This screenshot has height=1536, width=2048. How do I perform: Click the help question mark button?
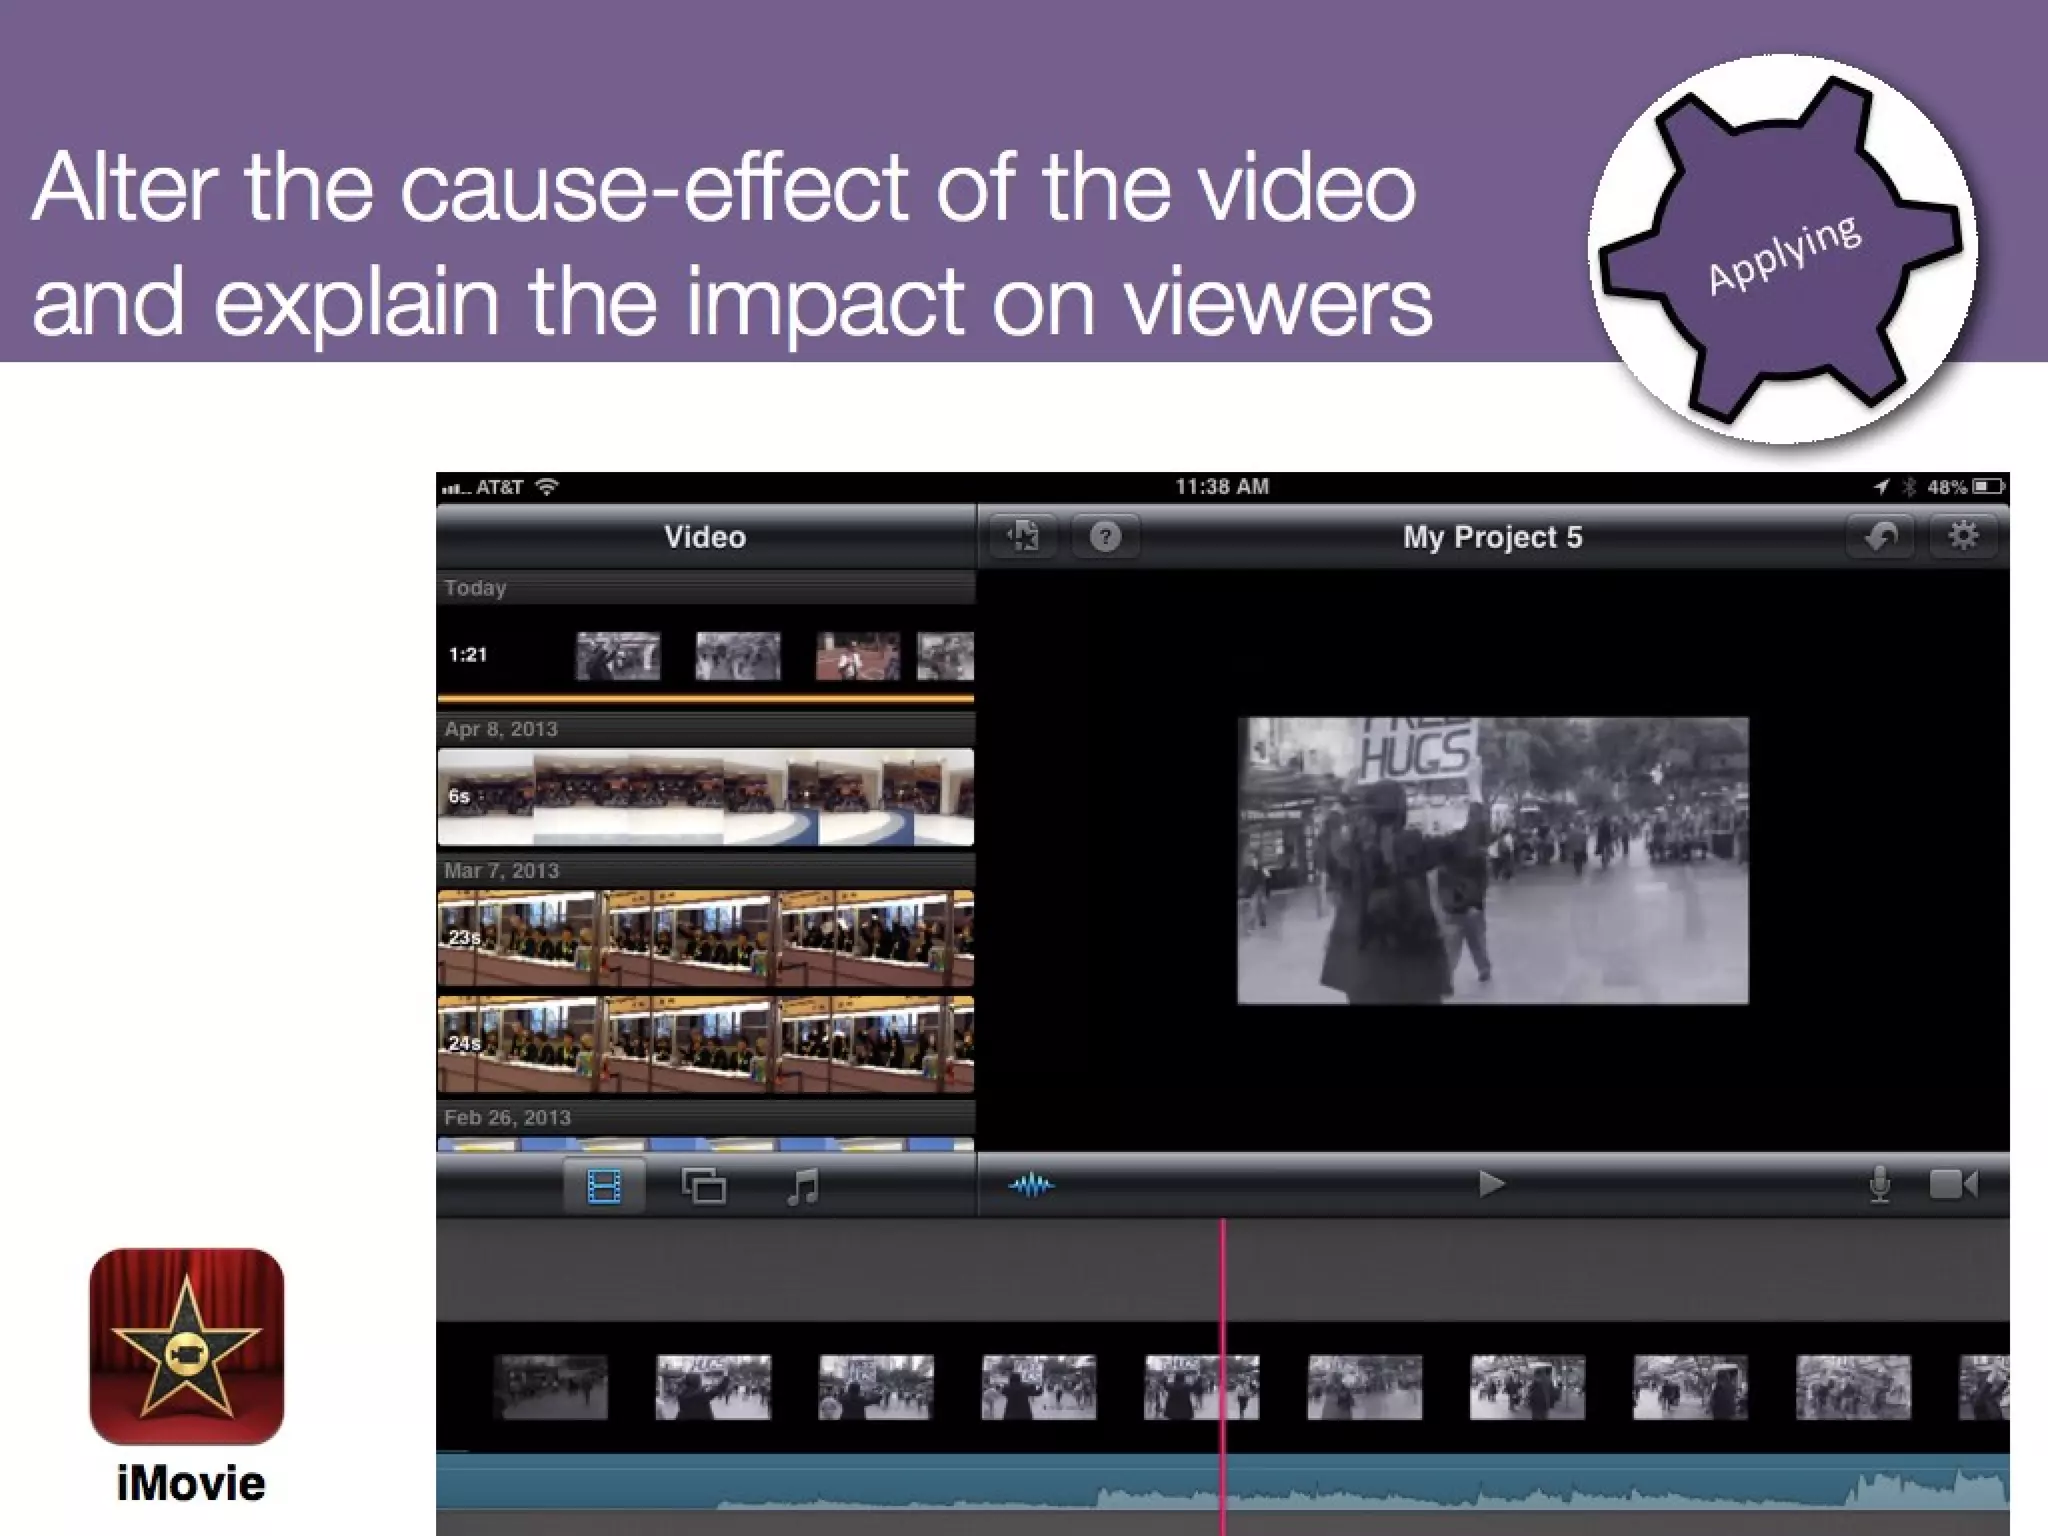1105,537
